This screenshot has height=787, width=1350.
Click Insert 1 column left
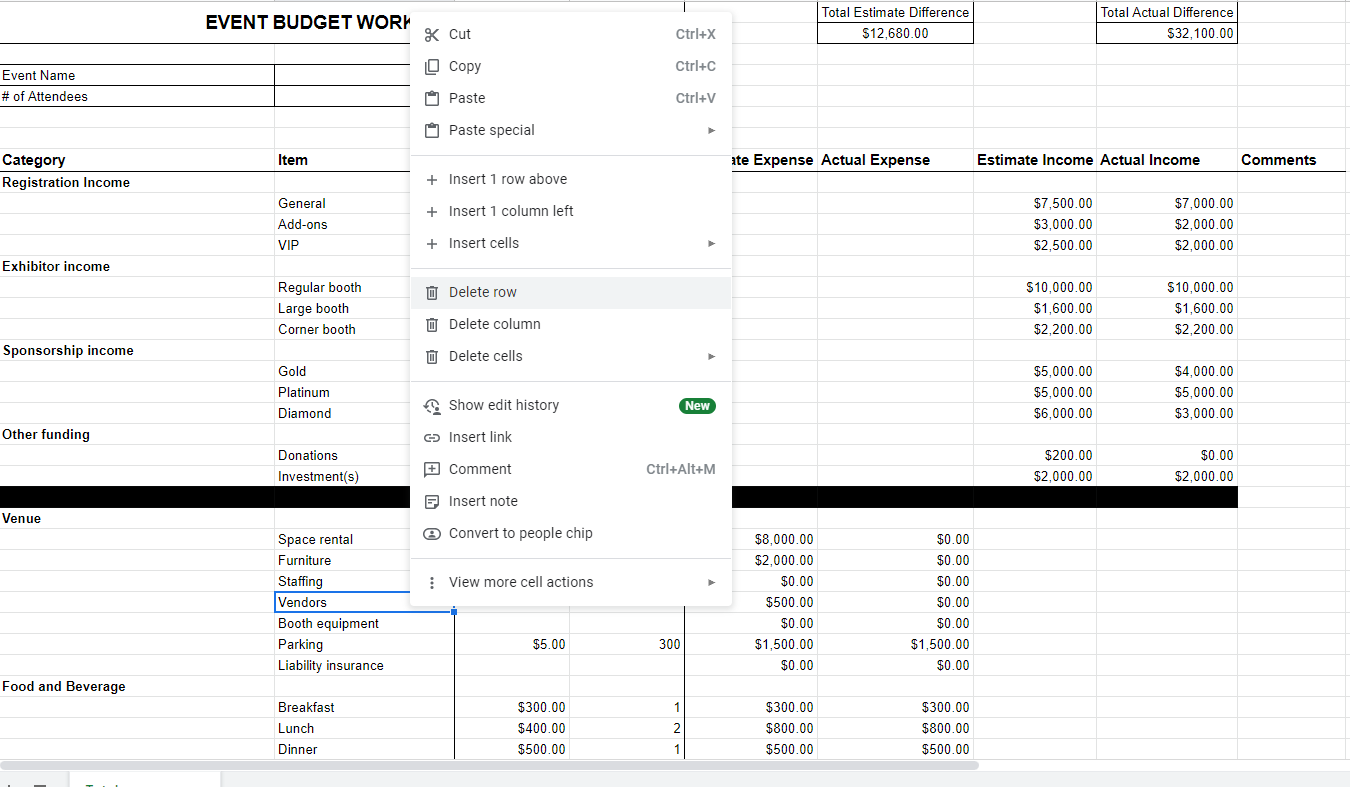512,211
